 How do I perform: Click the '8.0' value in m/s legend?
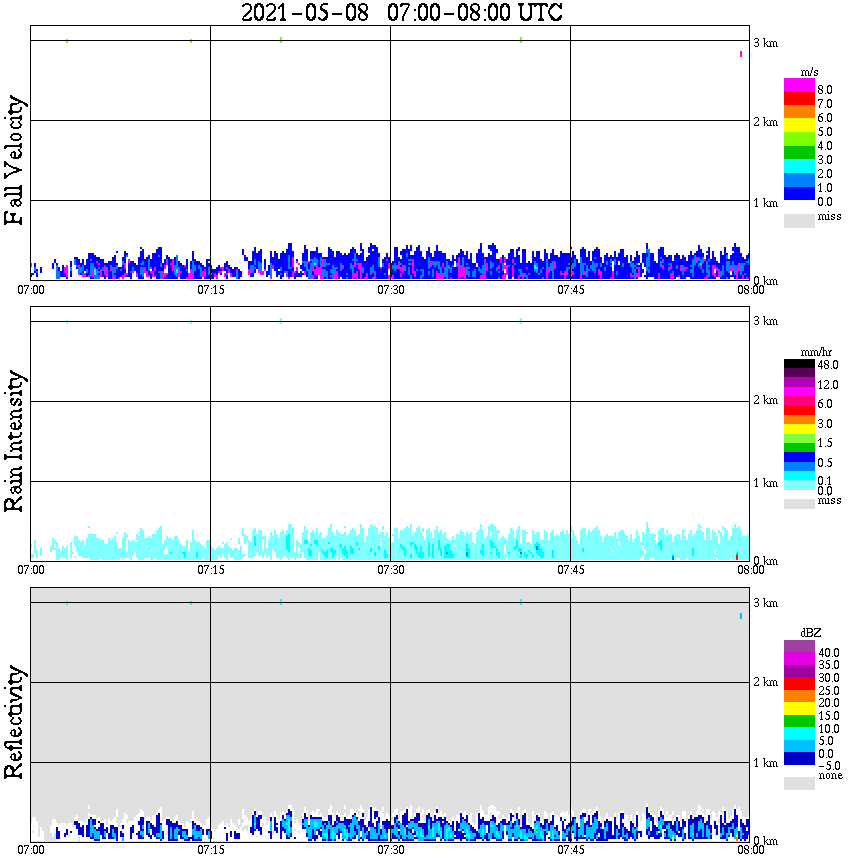[825, 90]
